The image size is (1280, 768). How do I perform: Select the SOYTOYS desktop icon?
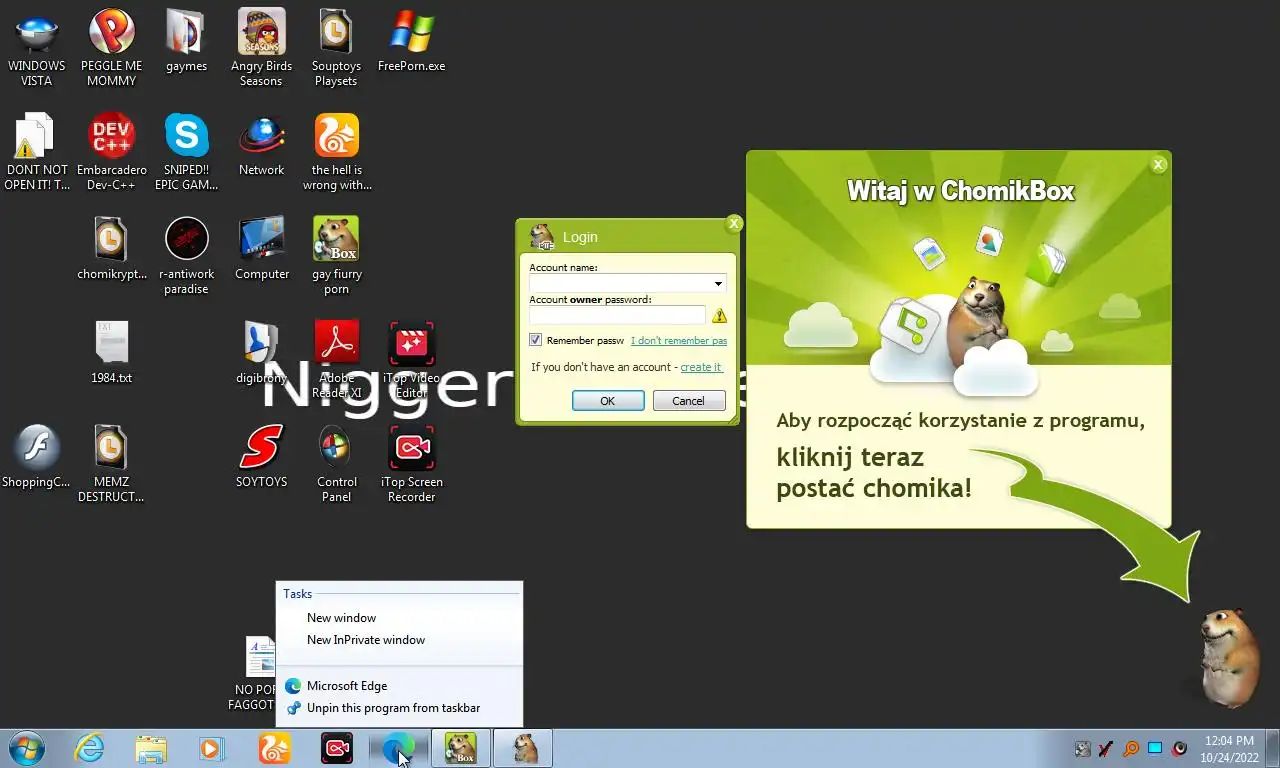pyautogui.click(x=261, y=457)
